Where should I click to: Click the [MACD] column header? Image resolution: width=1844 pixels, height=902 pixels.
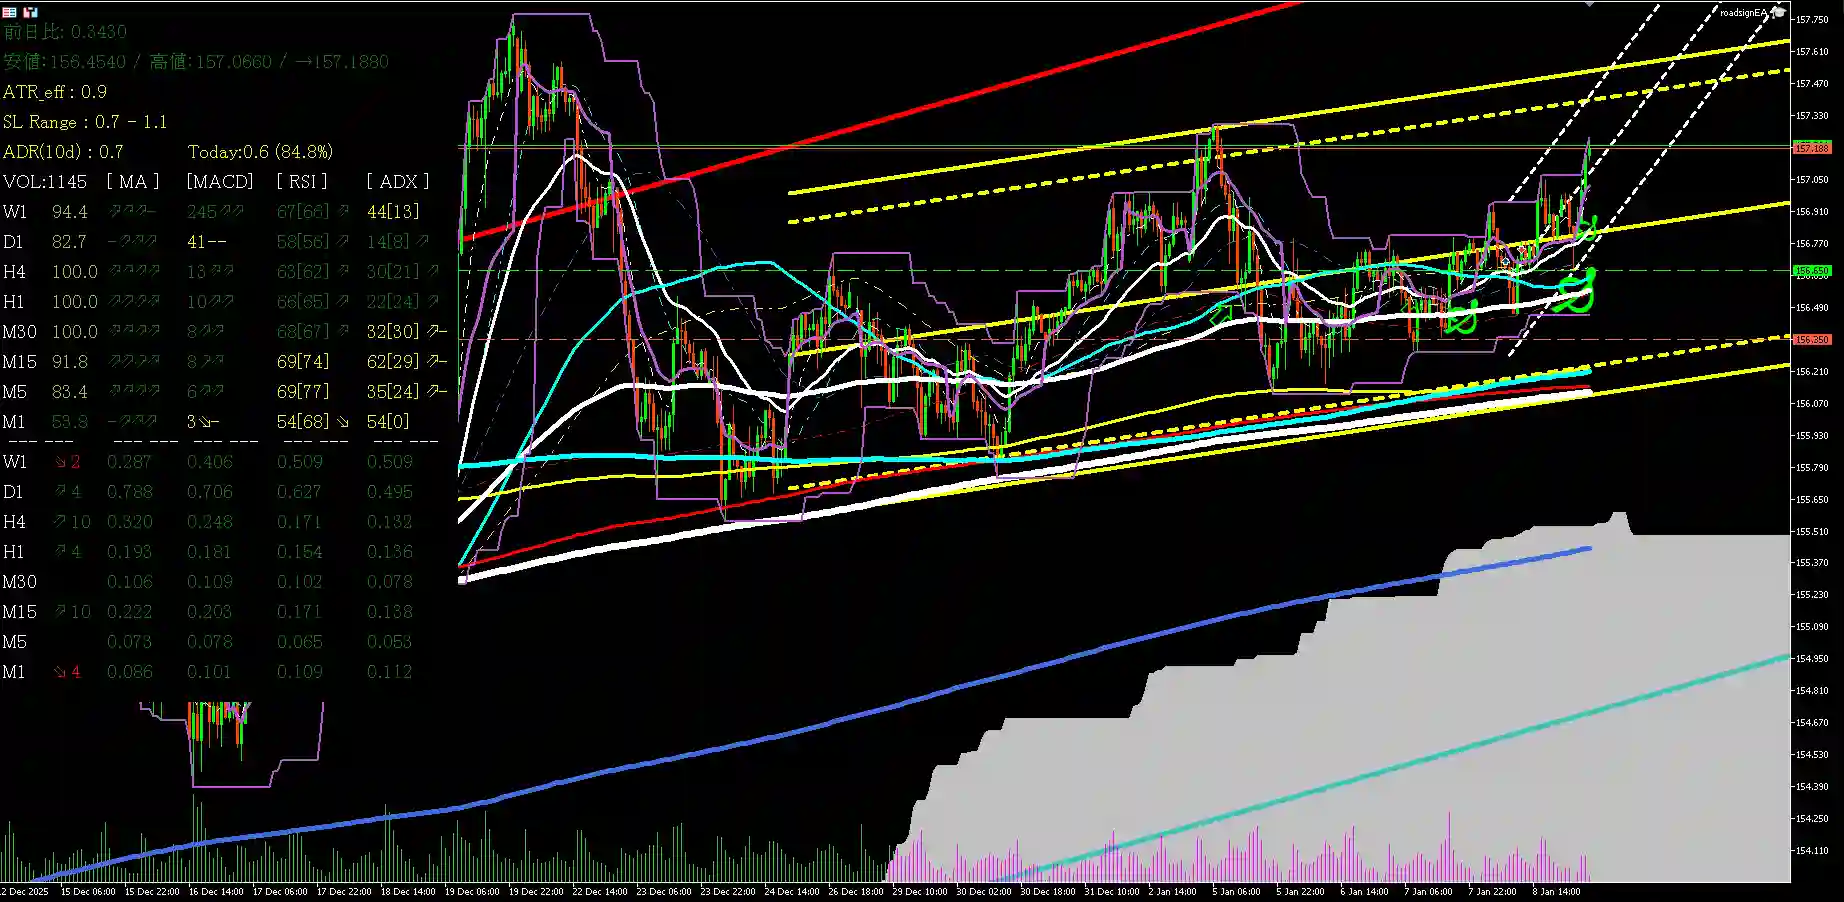(x=220, y=181)
